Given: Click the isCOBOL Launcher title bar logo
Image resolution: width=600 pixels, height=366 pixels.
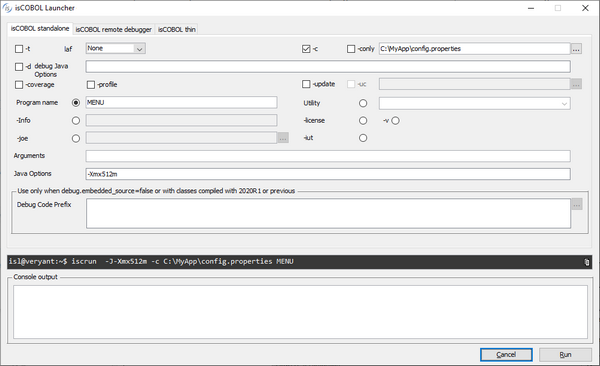Looking at the screenshot, I should tap(7, 8).
